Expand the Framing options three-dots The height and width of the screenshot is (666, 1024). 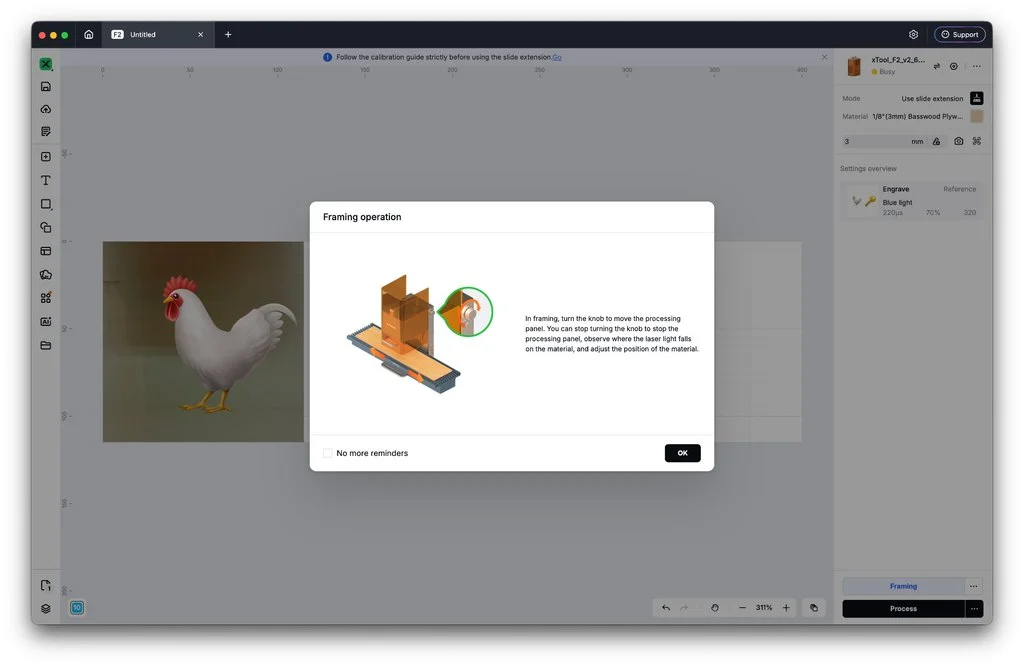(x=974, y=586)
